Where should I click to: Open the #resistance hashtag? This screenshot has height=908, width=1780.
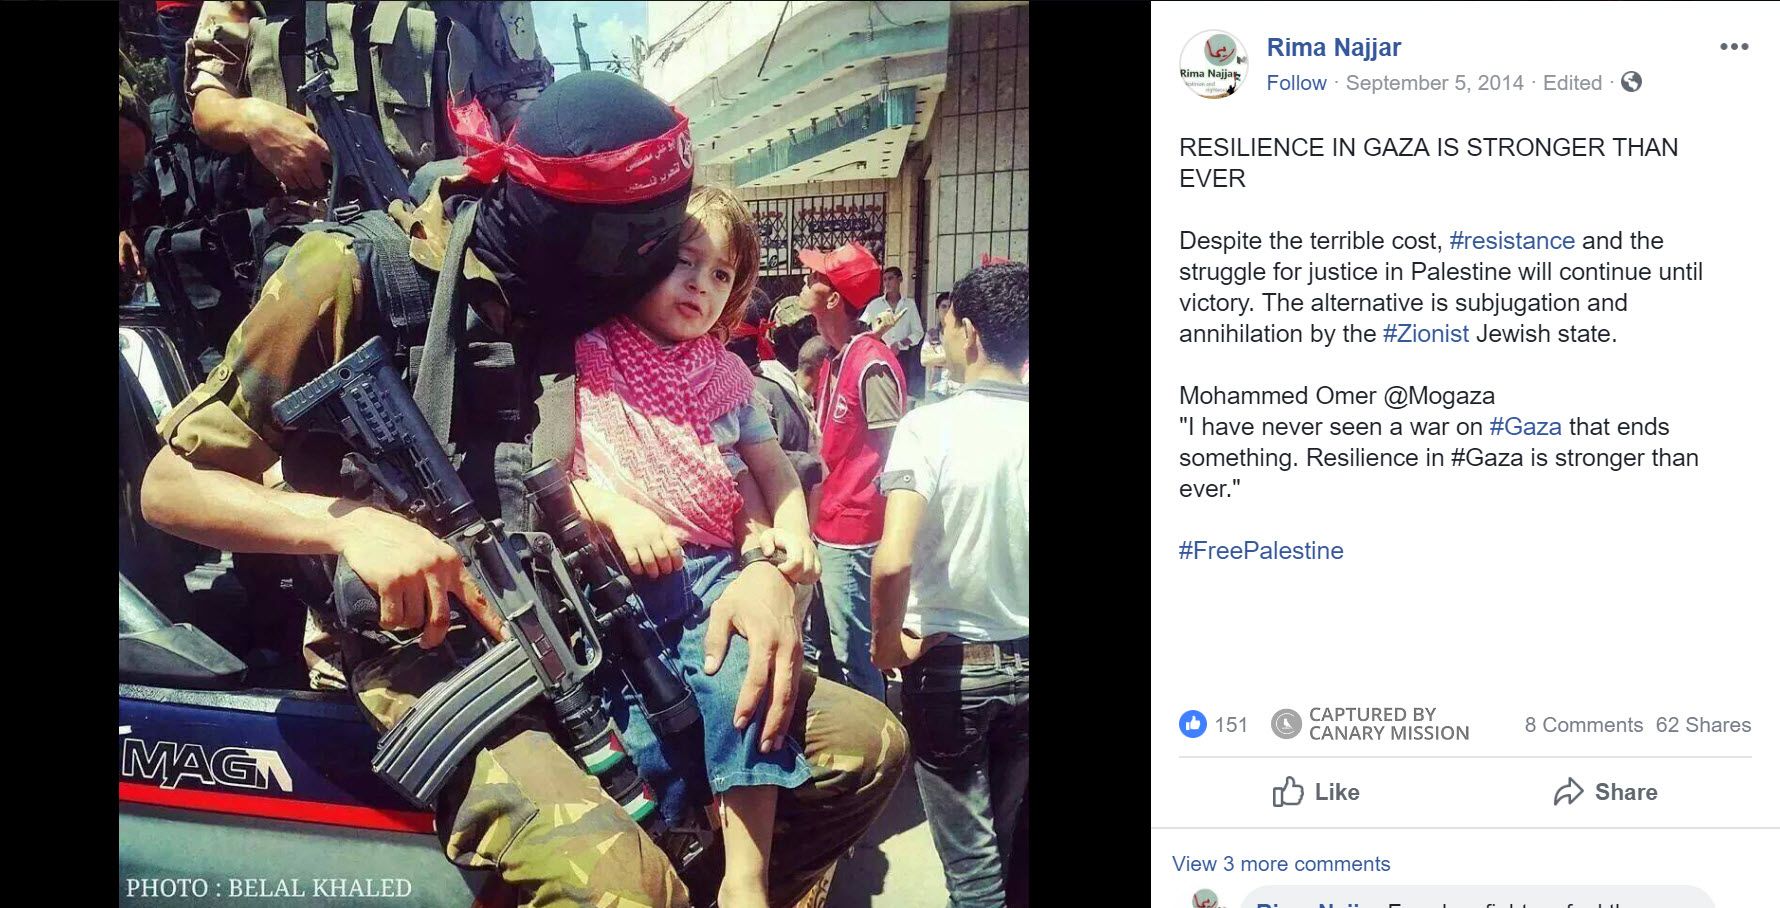(x=1511, y=241)
